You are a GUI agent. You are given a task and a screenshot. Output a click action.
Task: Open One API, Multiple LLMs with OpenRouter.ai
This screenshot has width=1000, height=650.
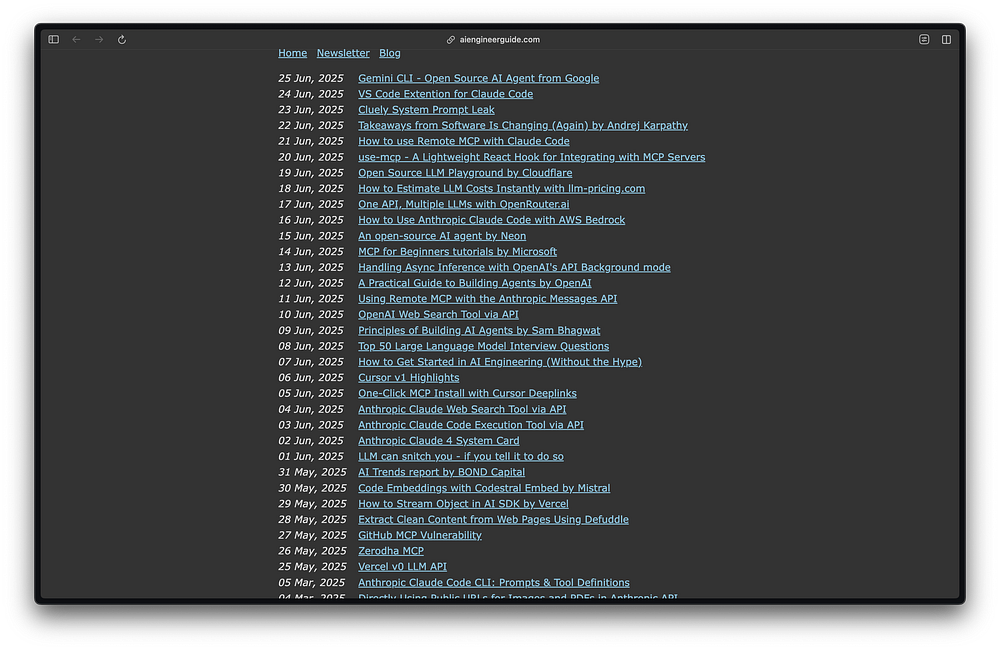tap(464, 204)
